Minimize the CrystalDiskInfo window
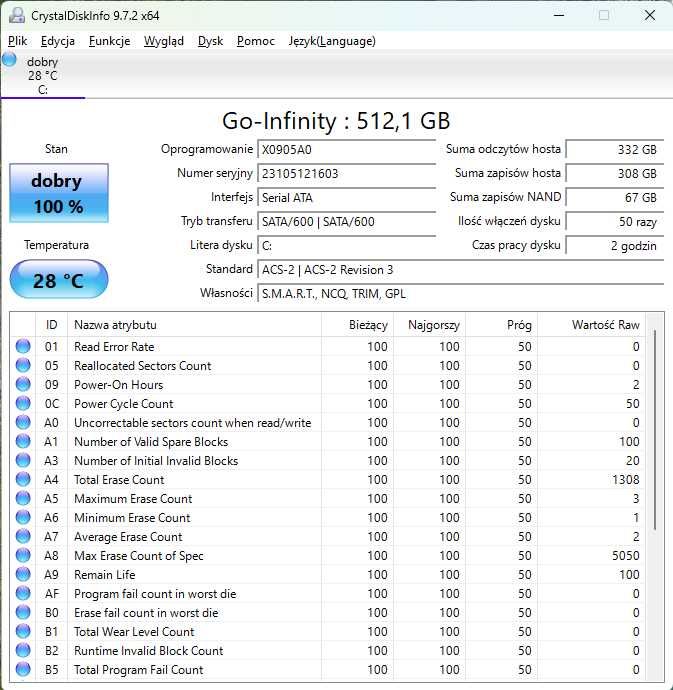 [559, 15]
